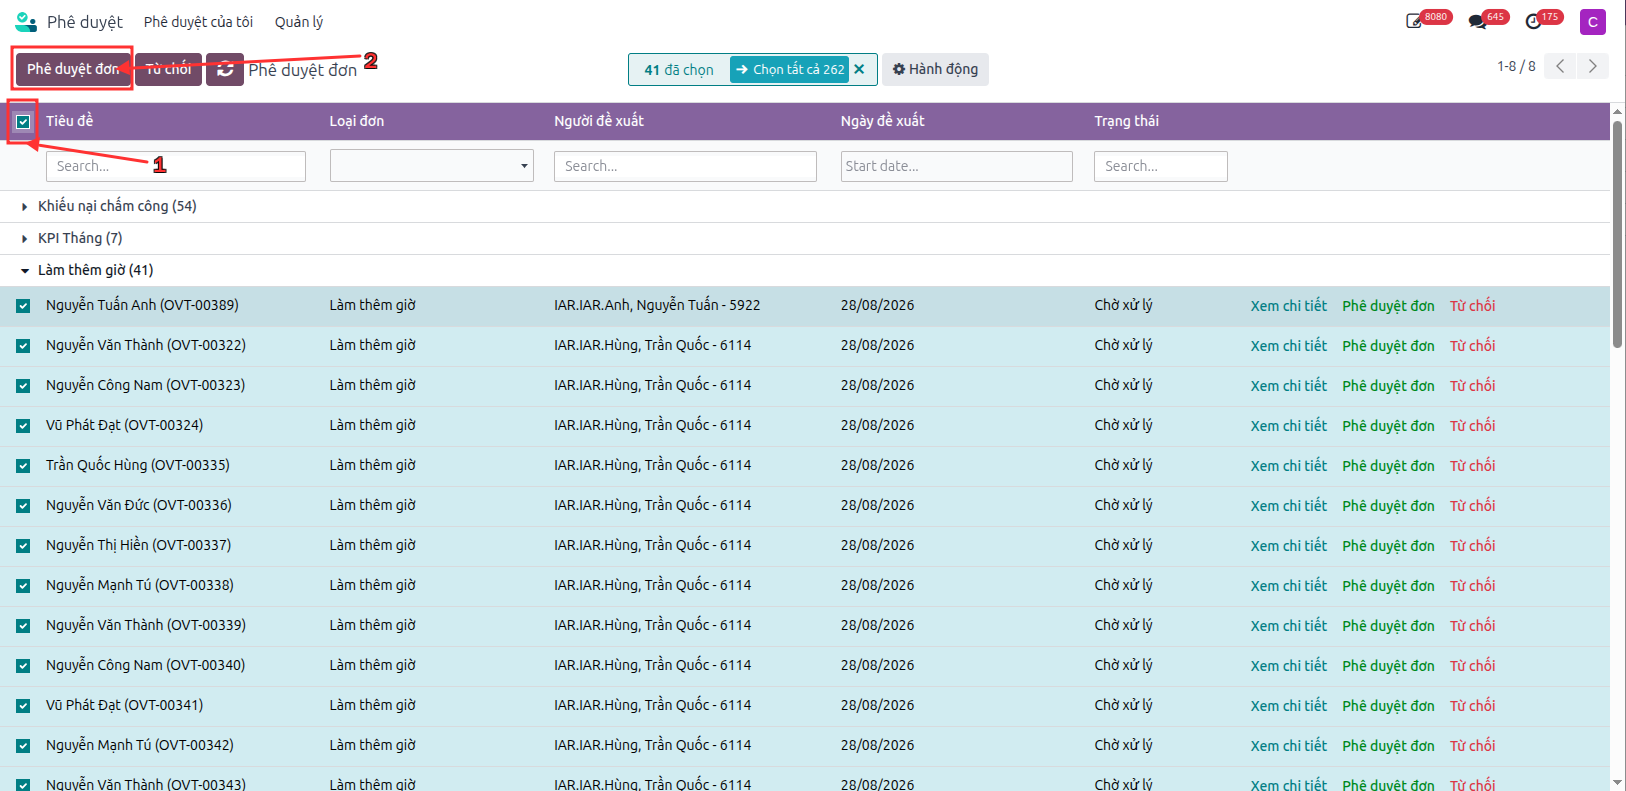Open the Quản lý menu
This screenshot has width=1626, height=791.
coord(299,22)
